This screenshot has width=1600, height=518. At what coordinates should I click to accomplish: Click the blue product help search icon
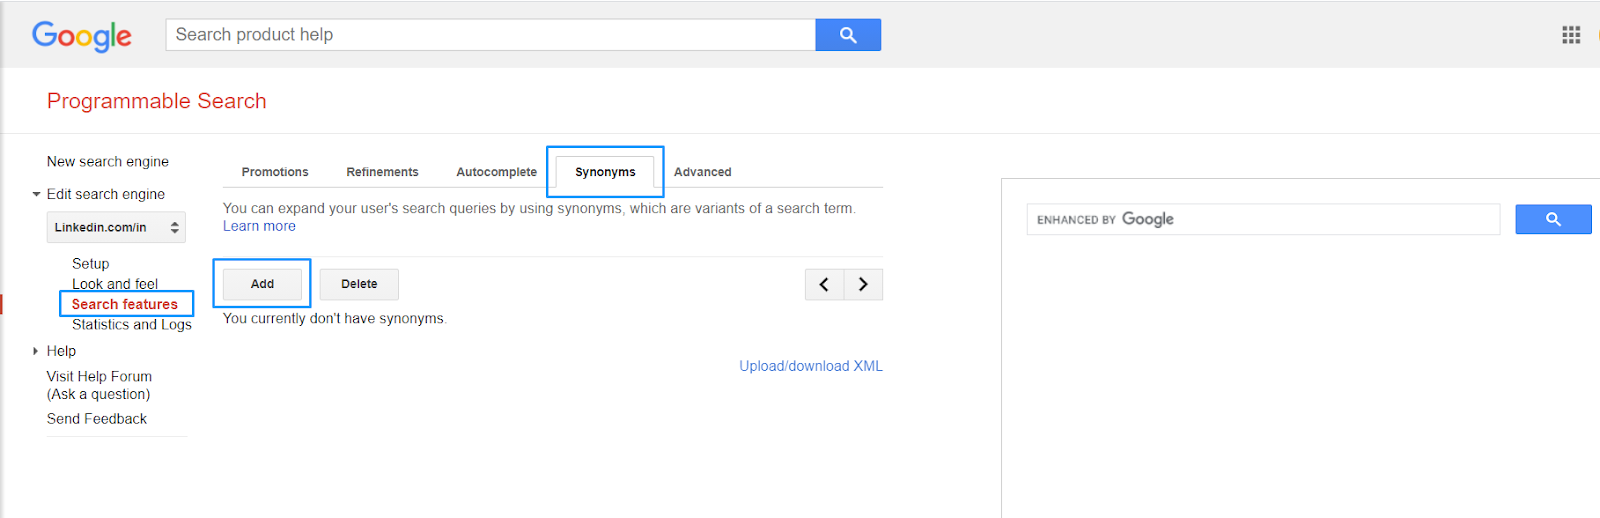click(848, 35)
